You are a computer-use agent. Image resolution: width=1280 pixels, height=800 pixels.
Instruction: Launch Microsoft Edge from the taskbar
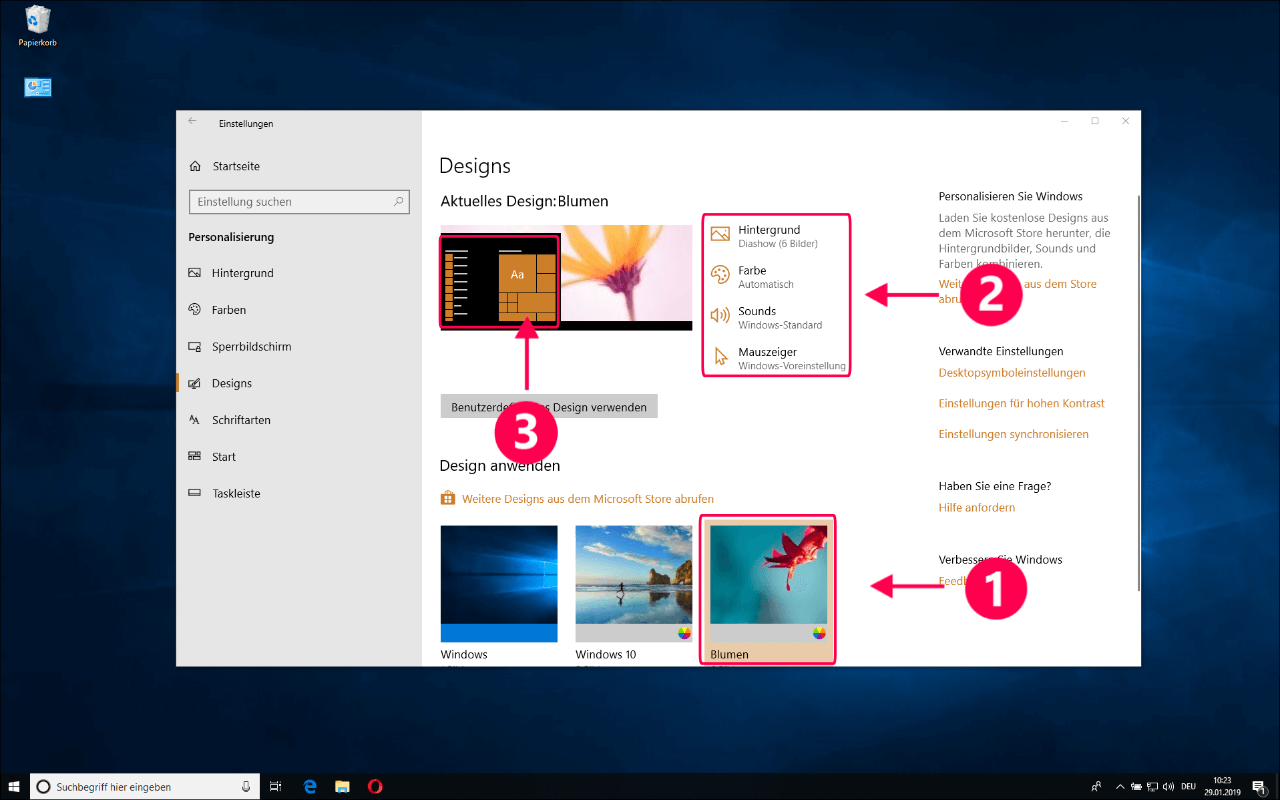310,787
